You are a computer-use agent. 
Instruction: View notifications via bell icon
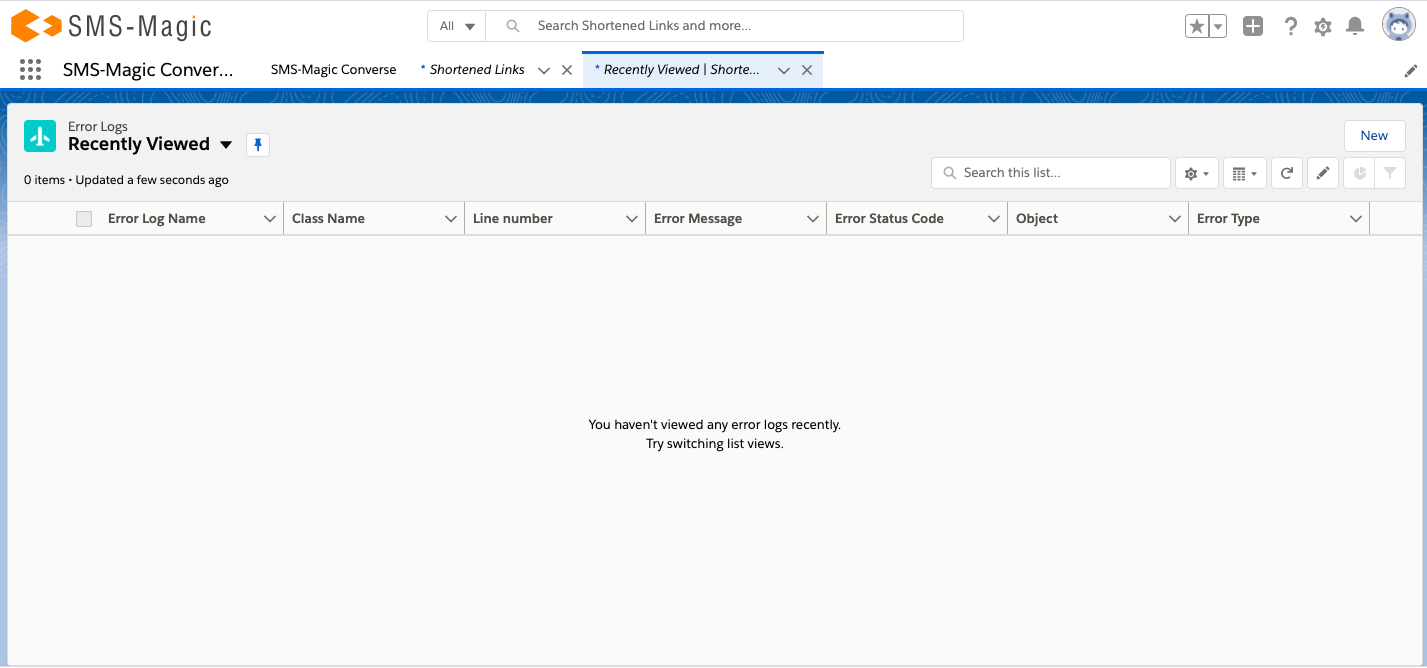1355,26
